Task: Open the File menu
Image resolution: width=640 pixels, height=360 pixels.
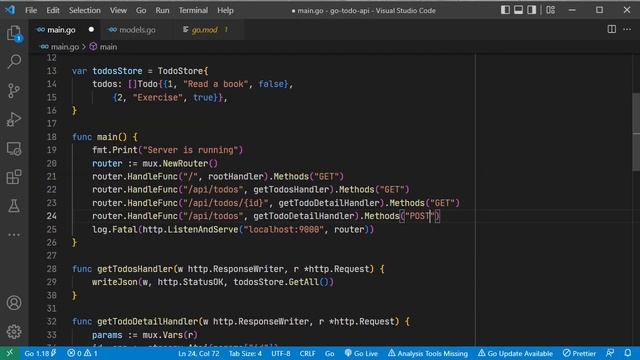Action: pos(31,11)
